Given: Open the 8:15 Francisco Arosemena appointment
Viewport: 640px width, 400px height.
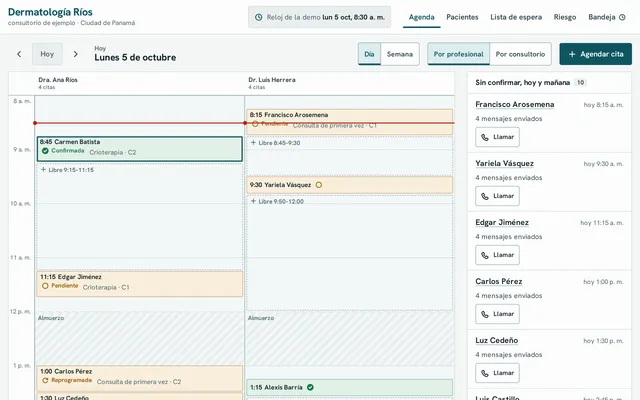Looking at the screenshot, I should click(349, 122).
